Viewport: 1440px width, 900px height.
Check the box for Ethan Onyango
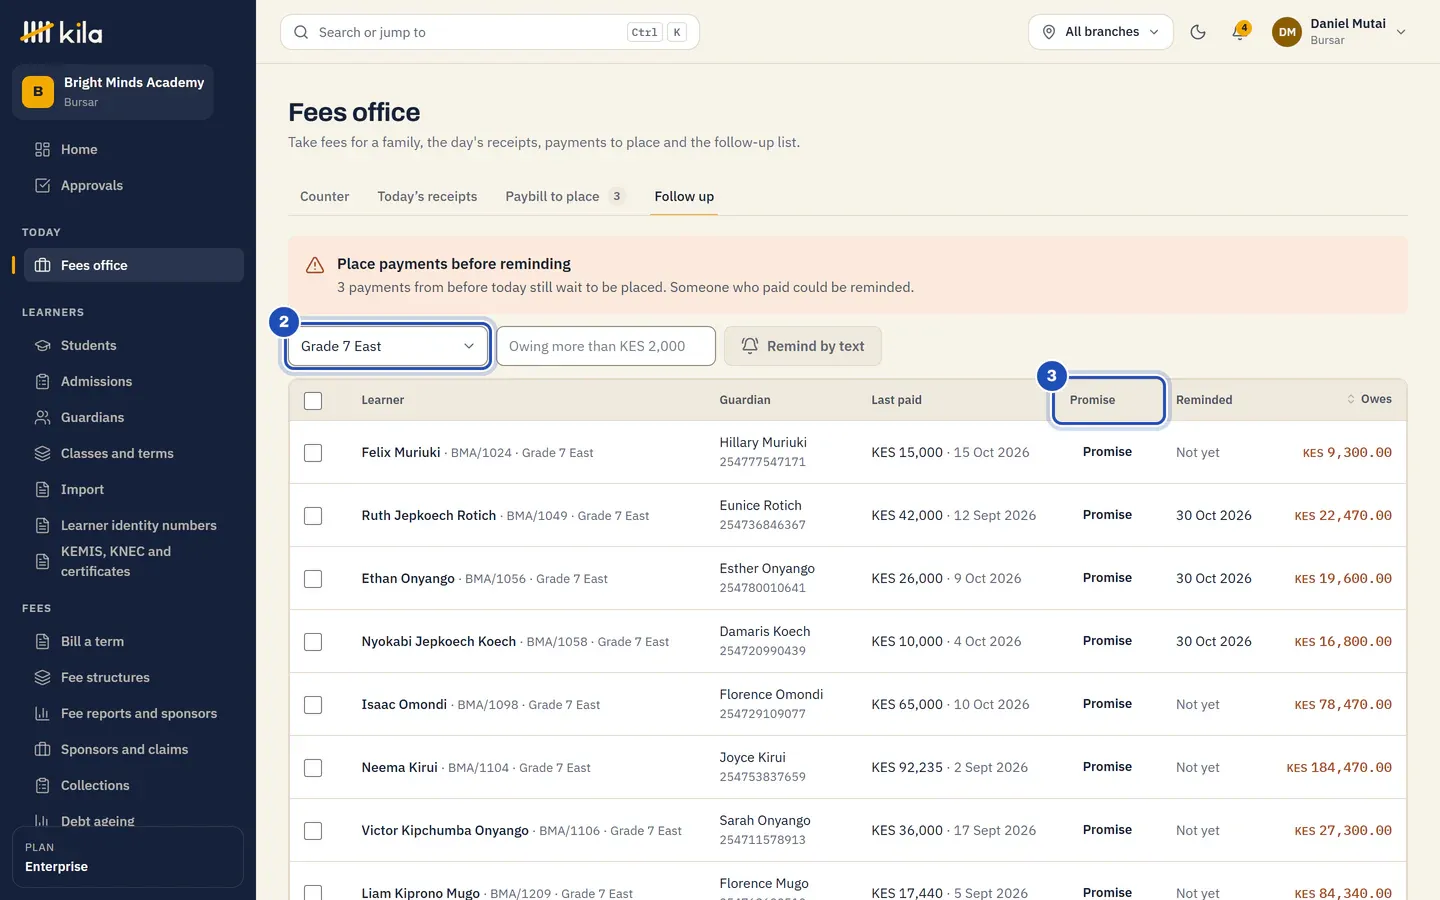point(313,579)
